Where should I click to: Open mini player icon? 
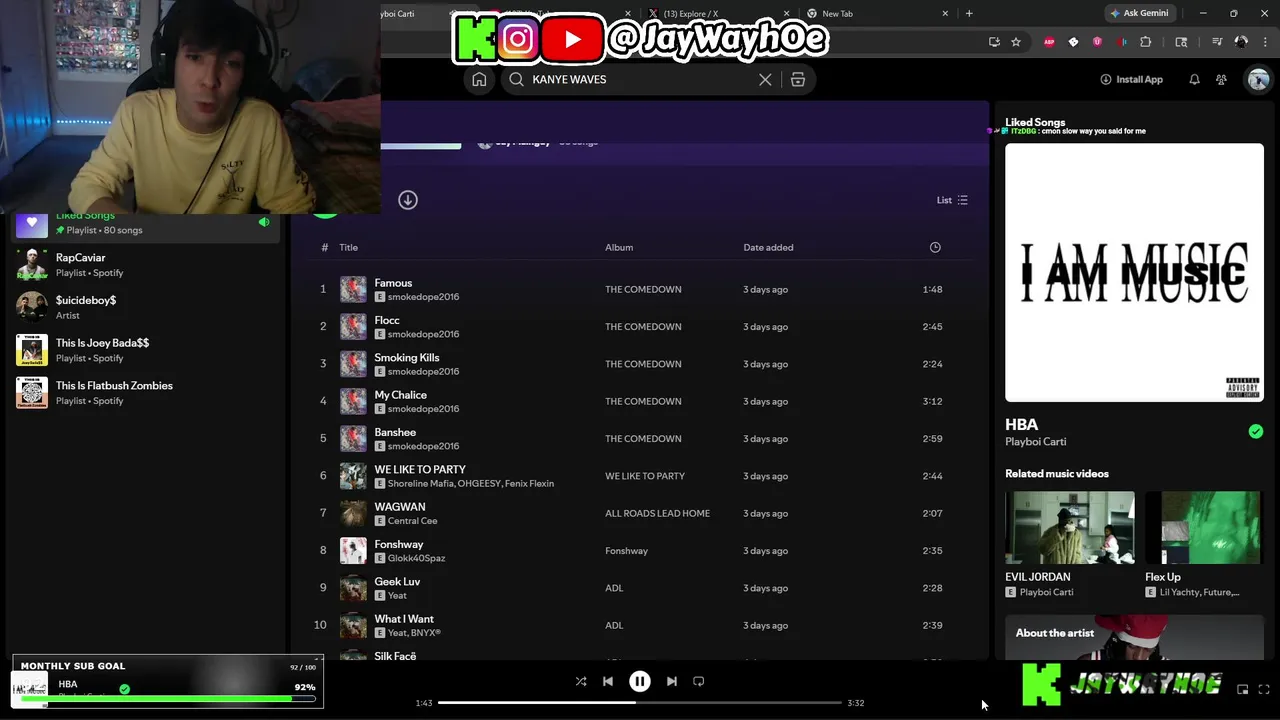click(1243, 689)
